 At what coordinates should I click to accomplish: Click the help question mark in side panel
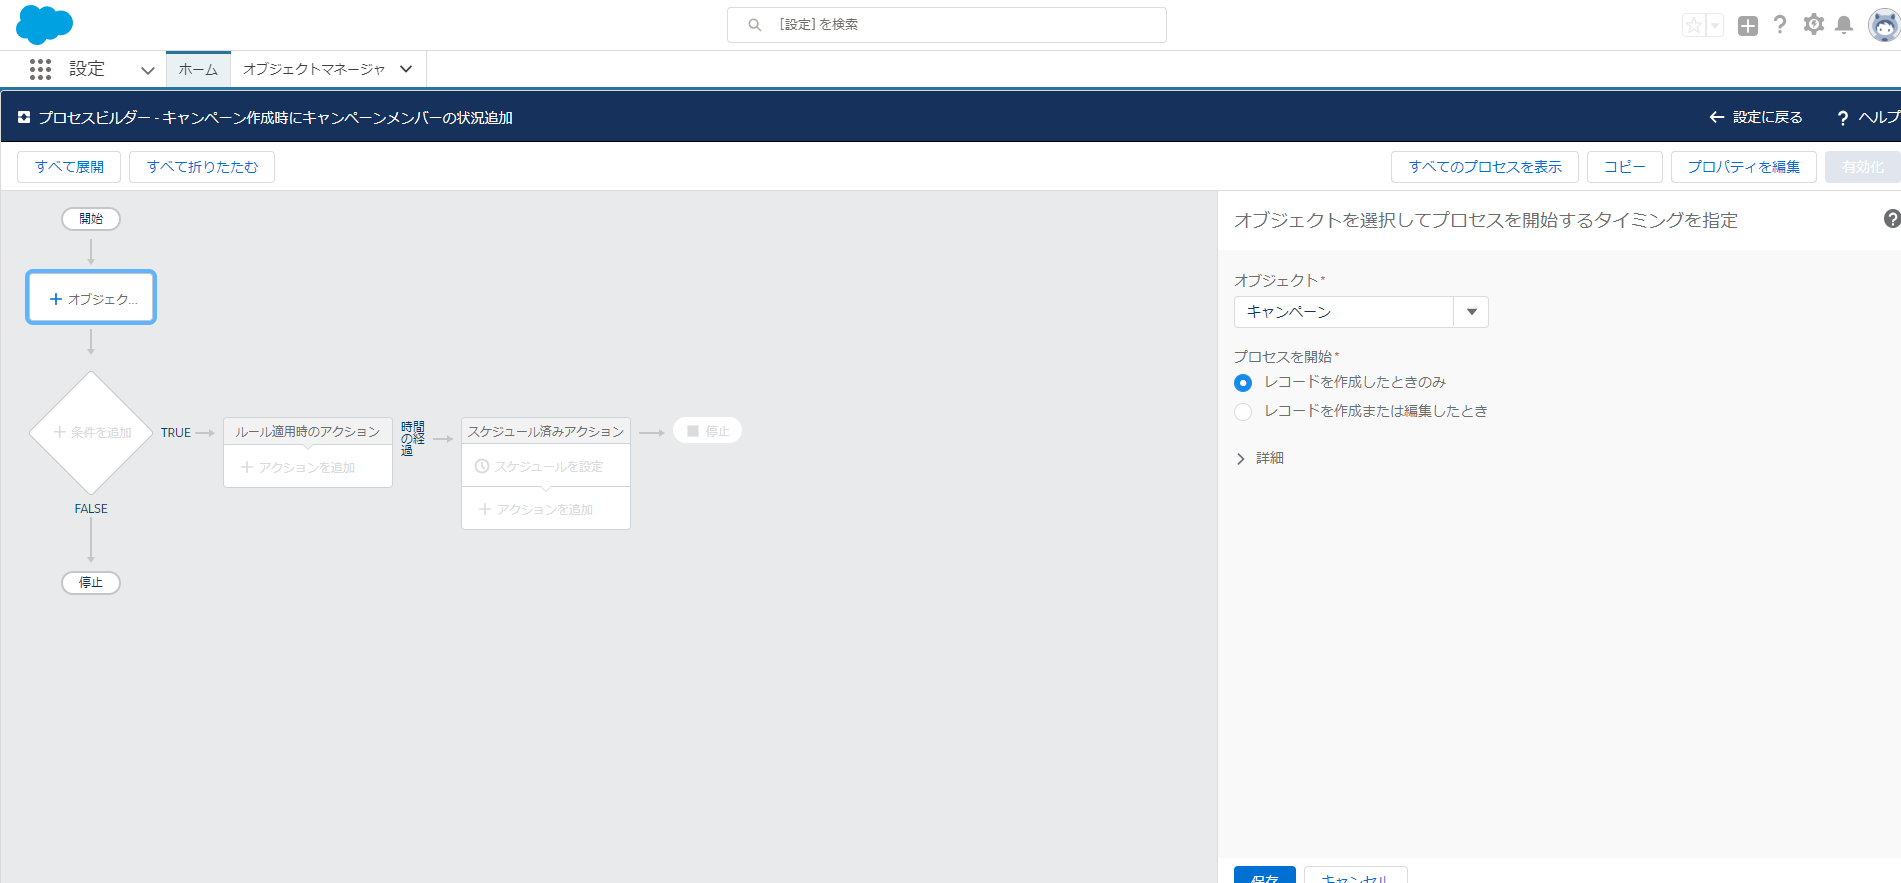coord(1891,219)
